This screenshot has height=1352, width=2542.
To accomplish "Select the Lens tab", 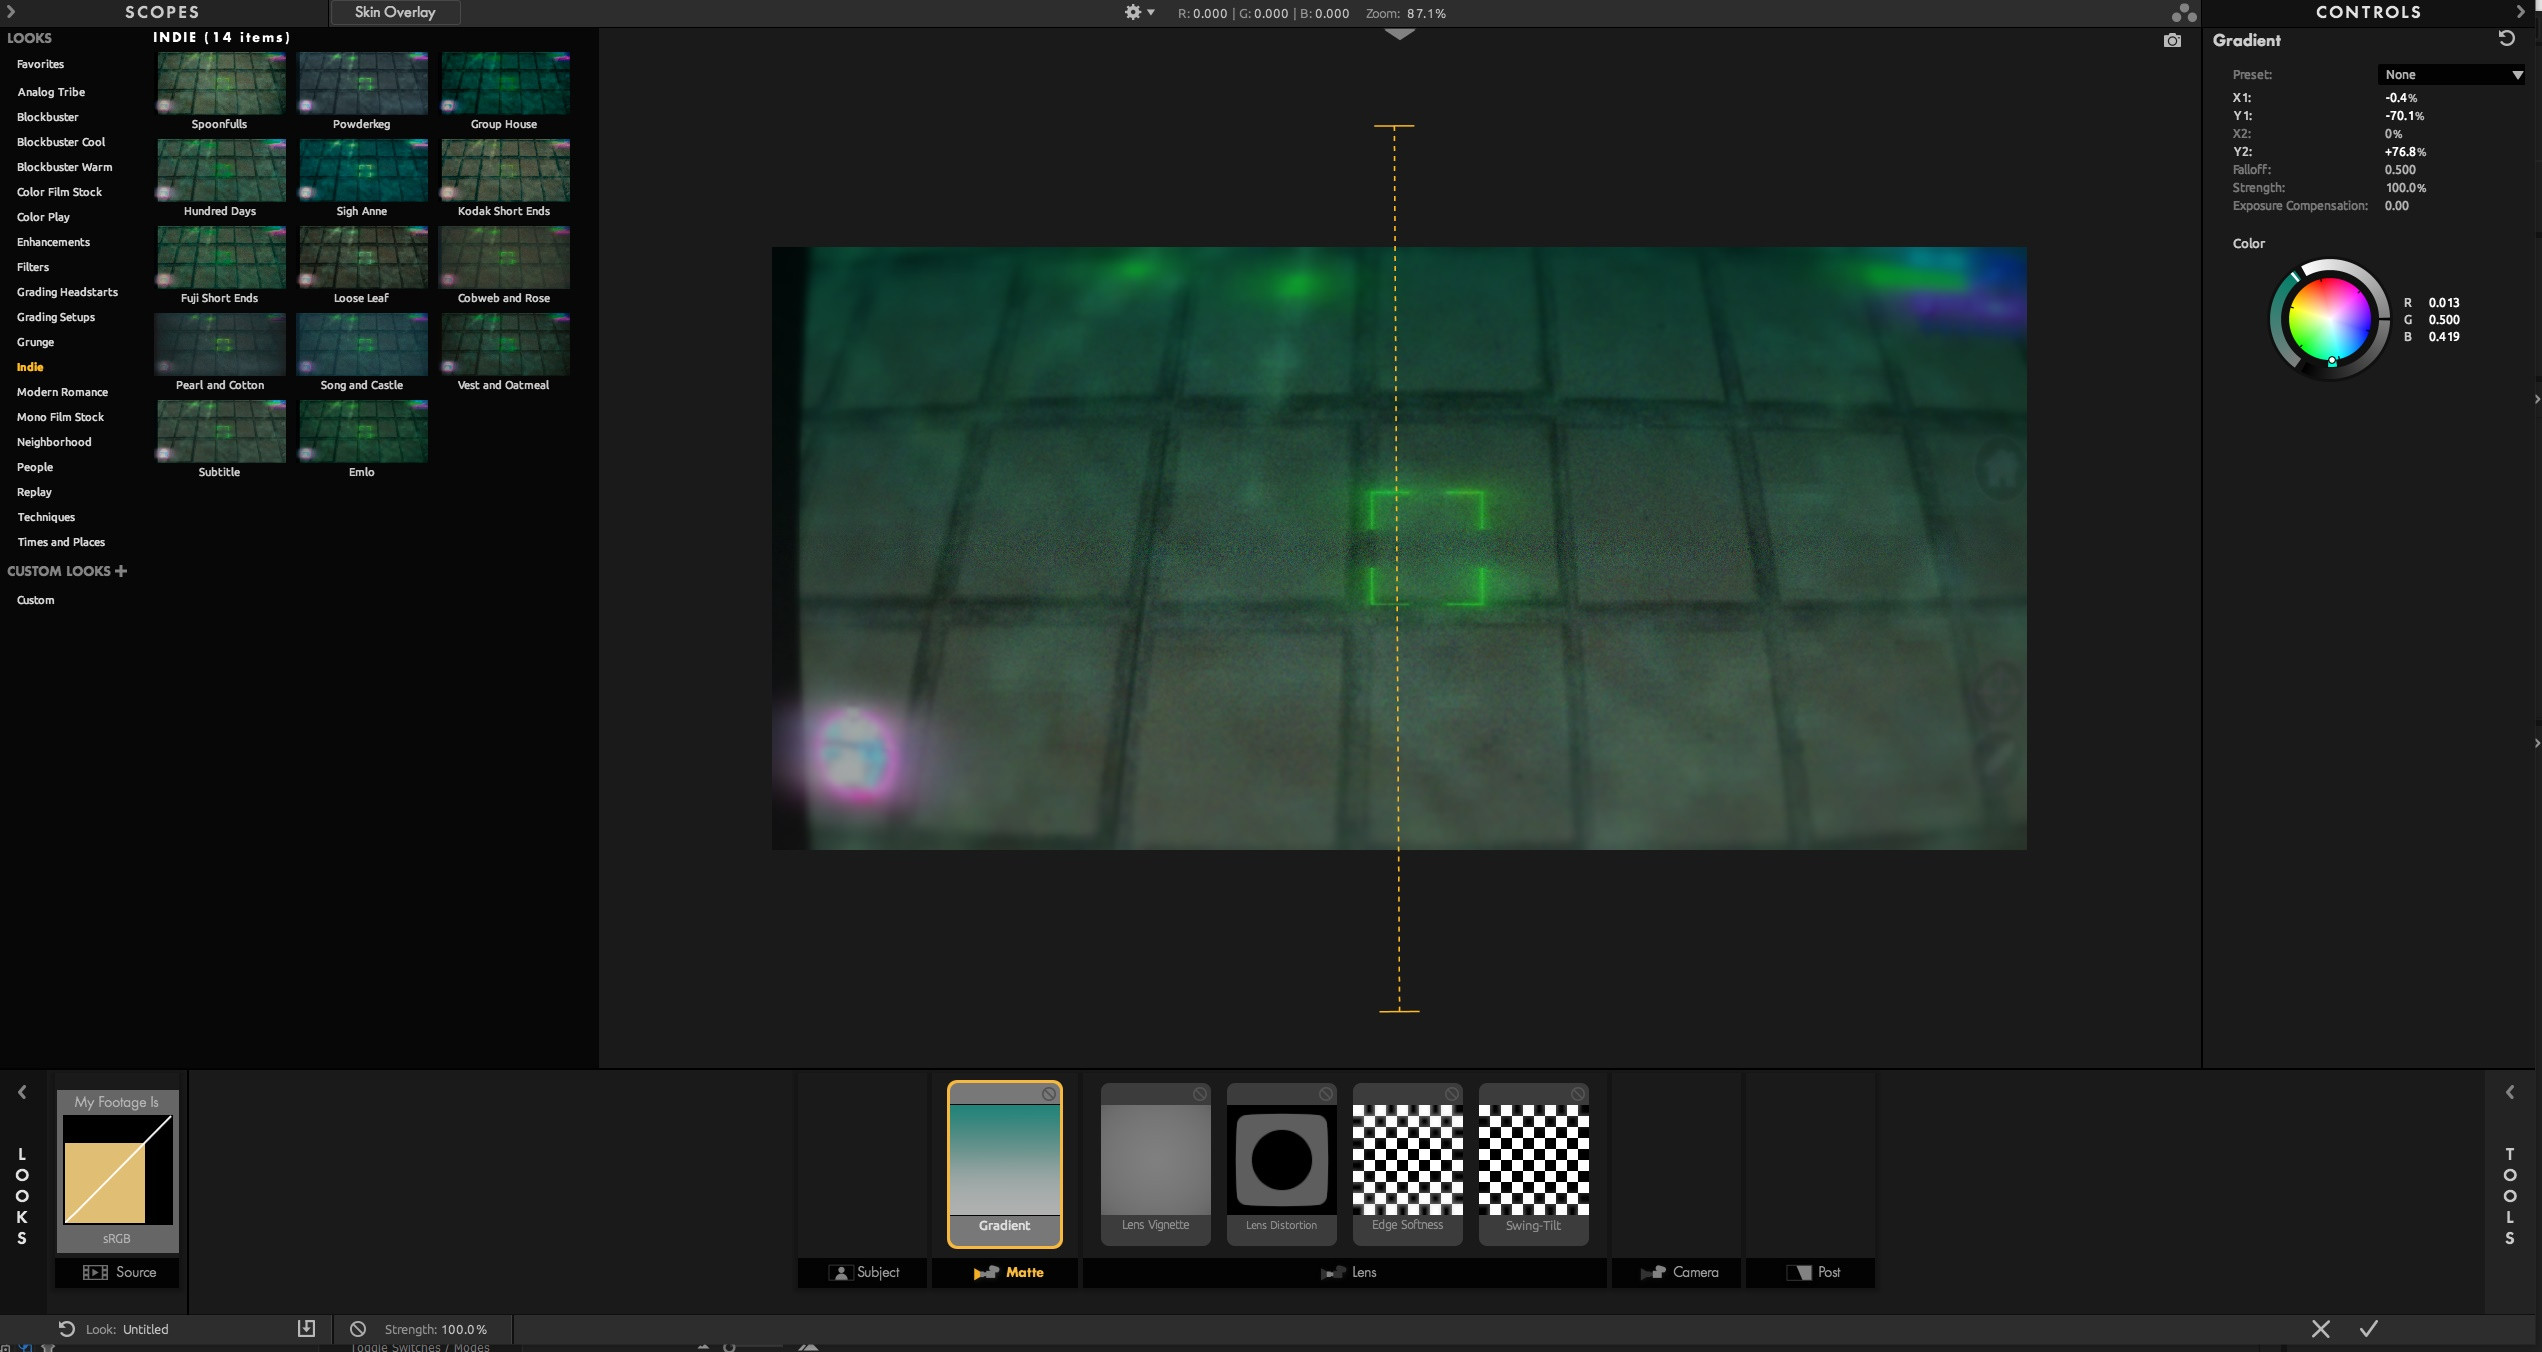I will point(1347,1272).
